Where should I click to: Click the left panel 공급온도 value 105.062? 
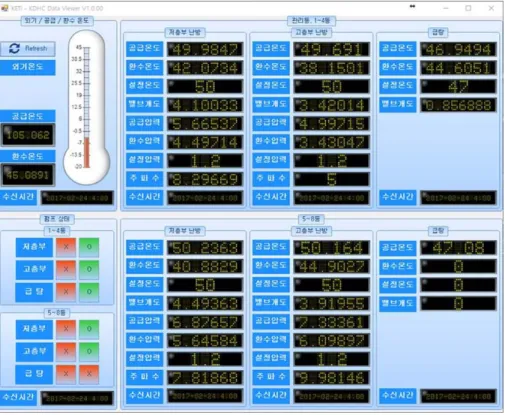(x=28, y=135)
